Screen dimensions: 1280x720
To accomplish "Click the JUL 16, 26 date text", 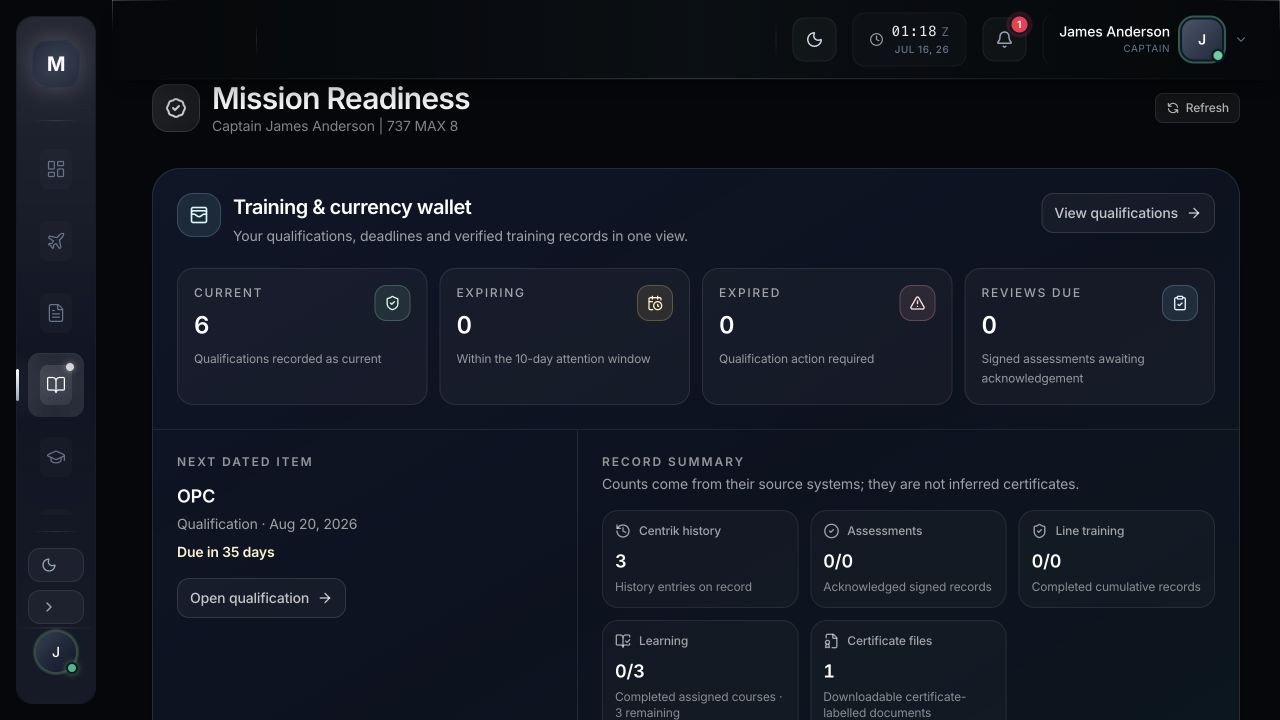I will pos(922,49).
